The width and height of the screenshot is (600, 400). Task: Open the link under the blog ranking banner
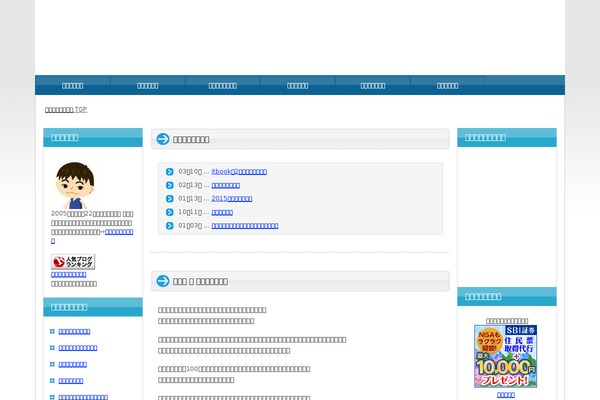[x=68, y=275]
